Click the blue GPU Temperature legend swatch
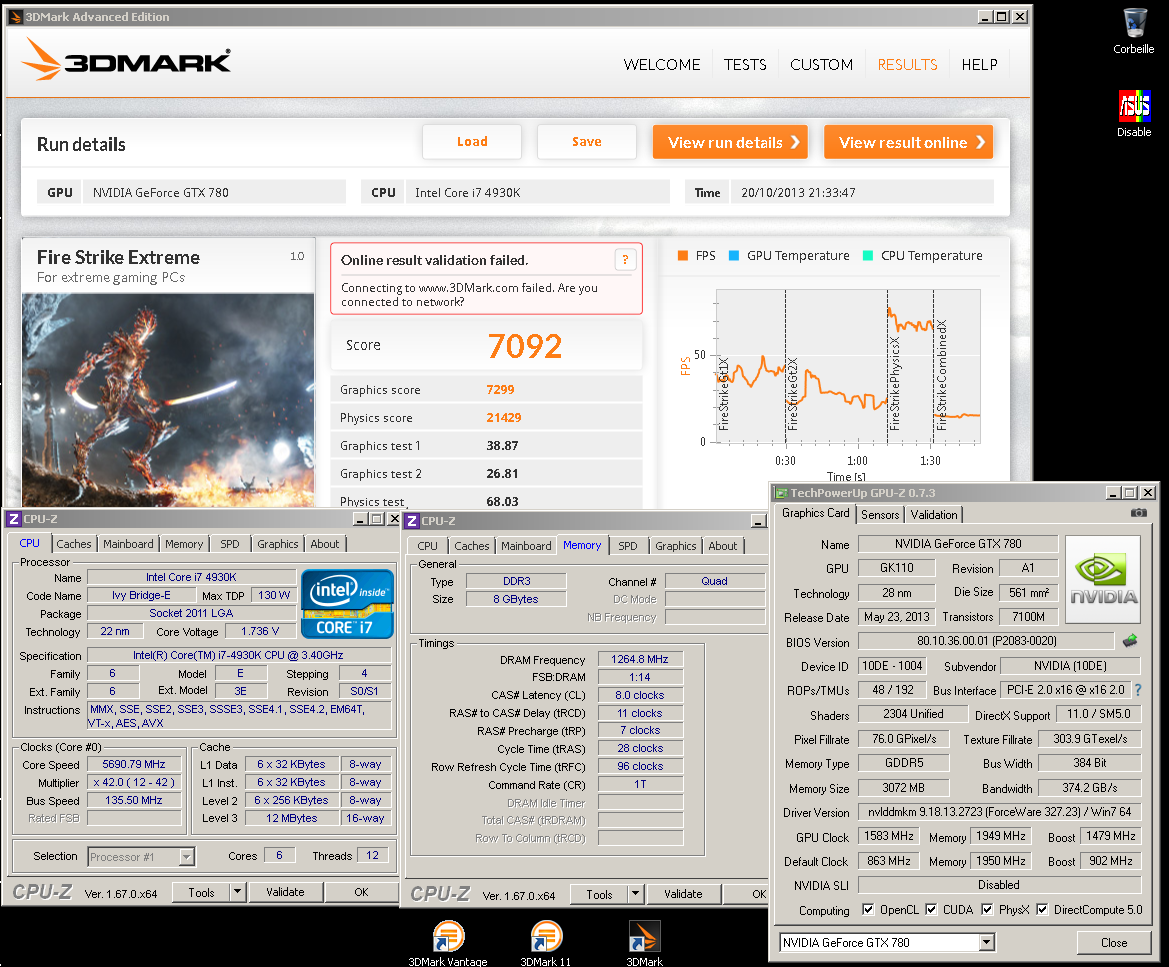Screen dimensions: 1169x967 (x=734, y=256)
